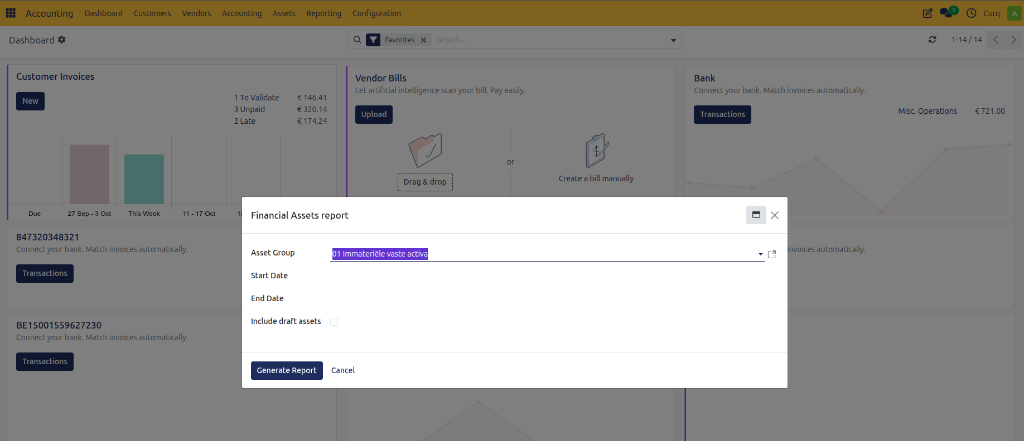Click the 1 To Validate link
Viewport: 1024px width, 441px height.
(257, 97)
